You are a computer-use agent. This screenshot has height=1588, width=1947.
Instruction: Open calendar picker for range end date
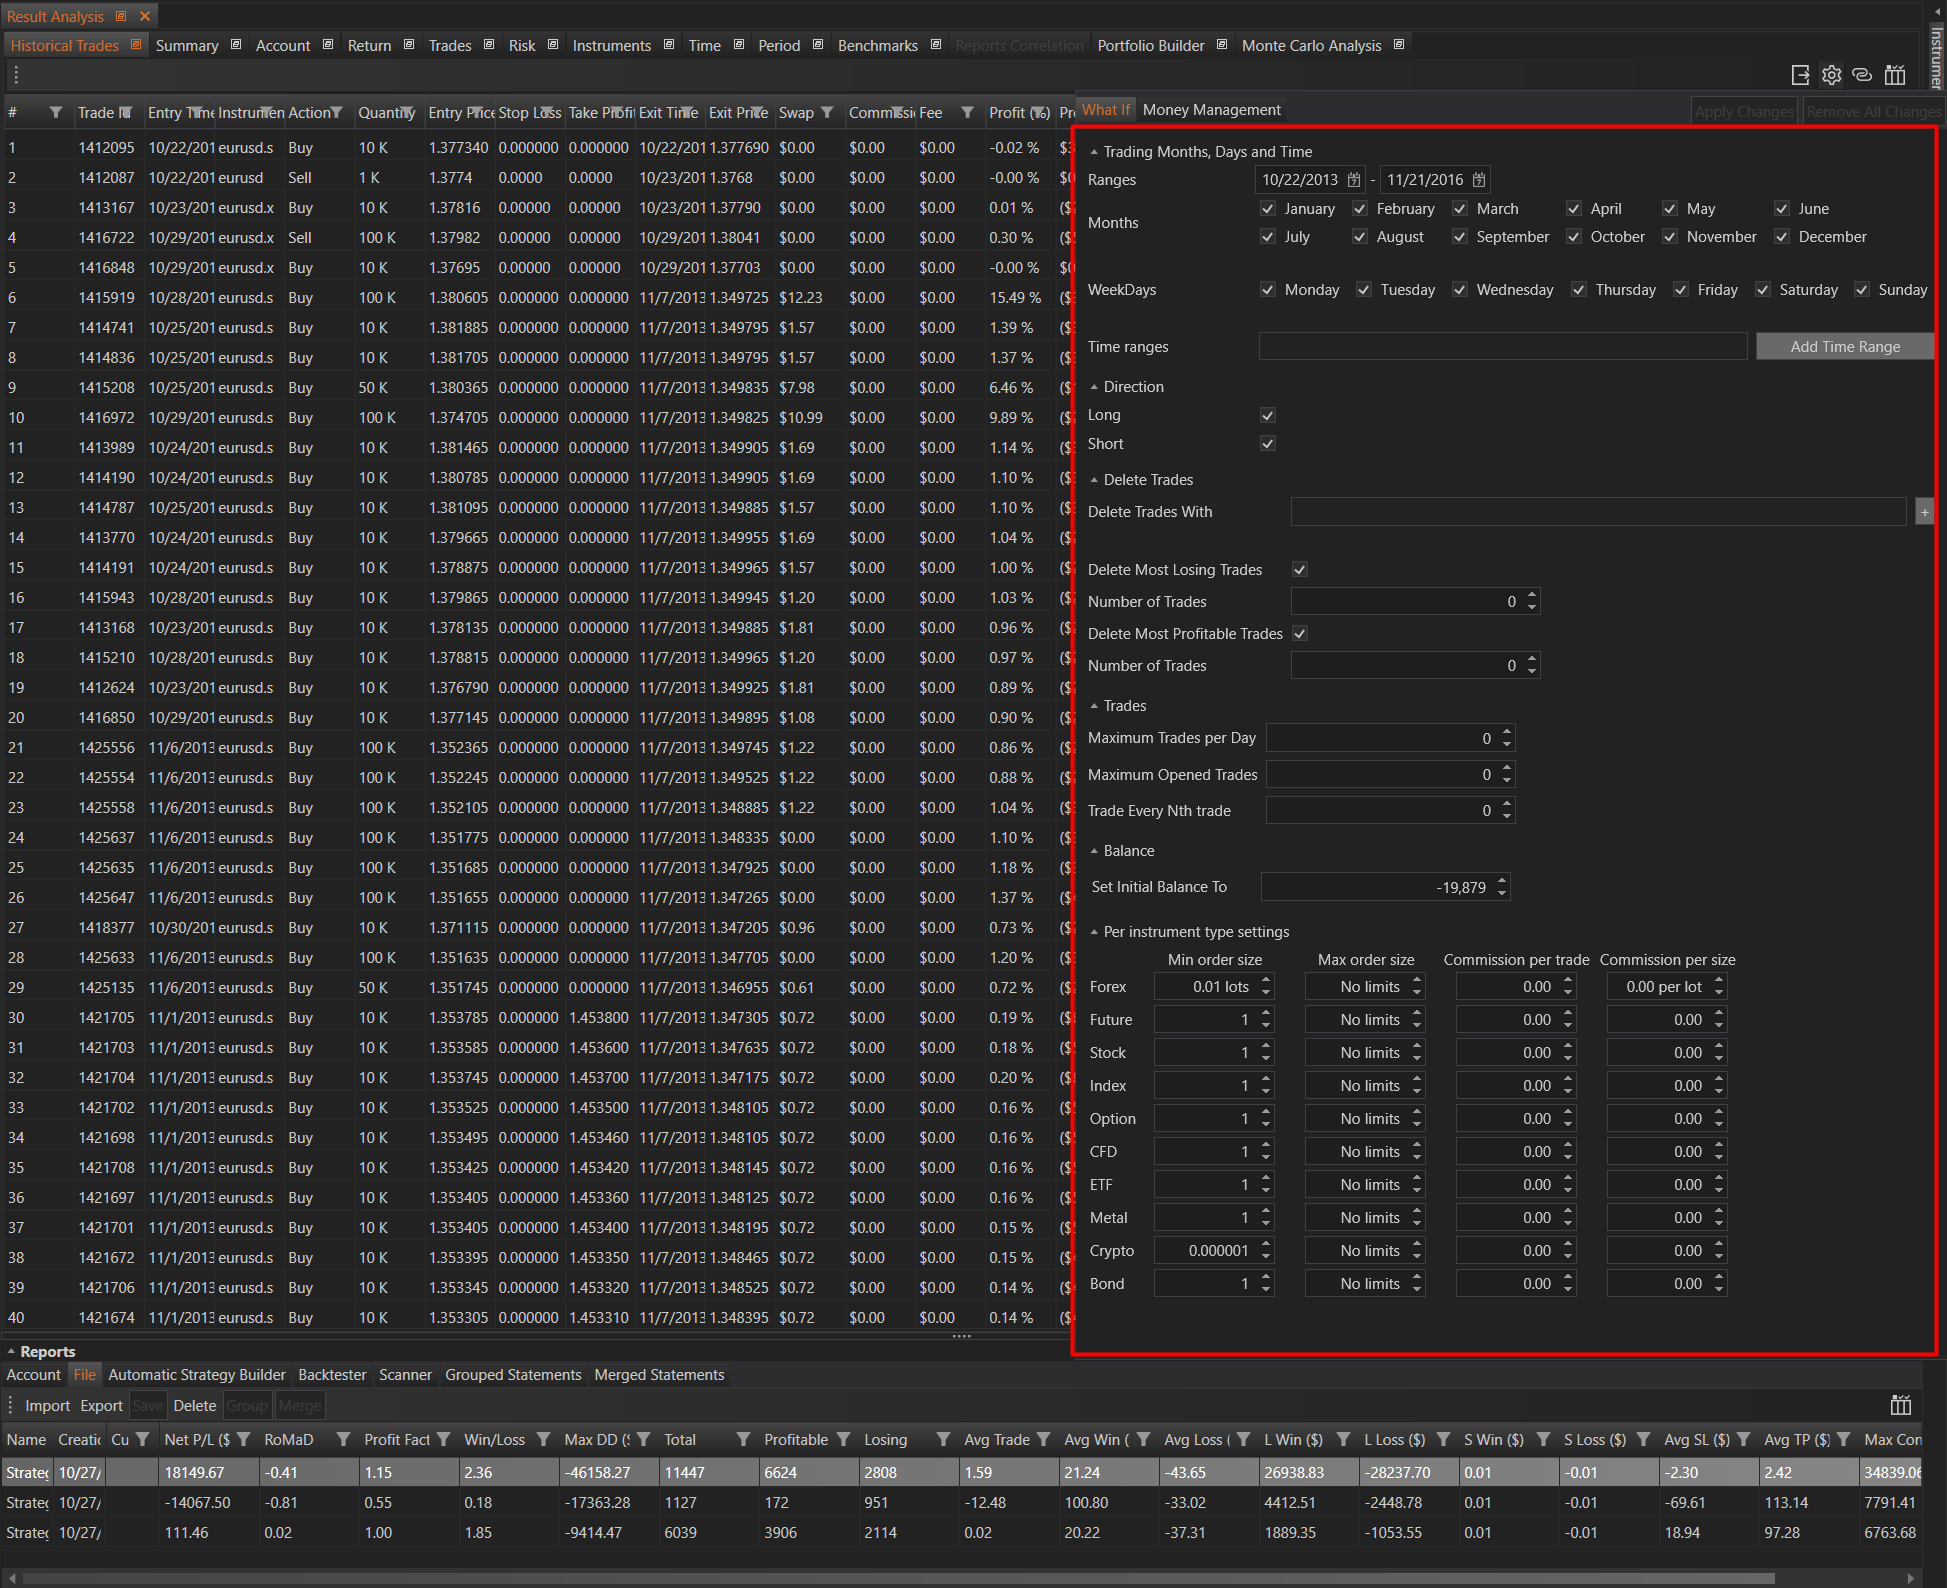(x=1479, y=180)
